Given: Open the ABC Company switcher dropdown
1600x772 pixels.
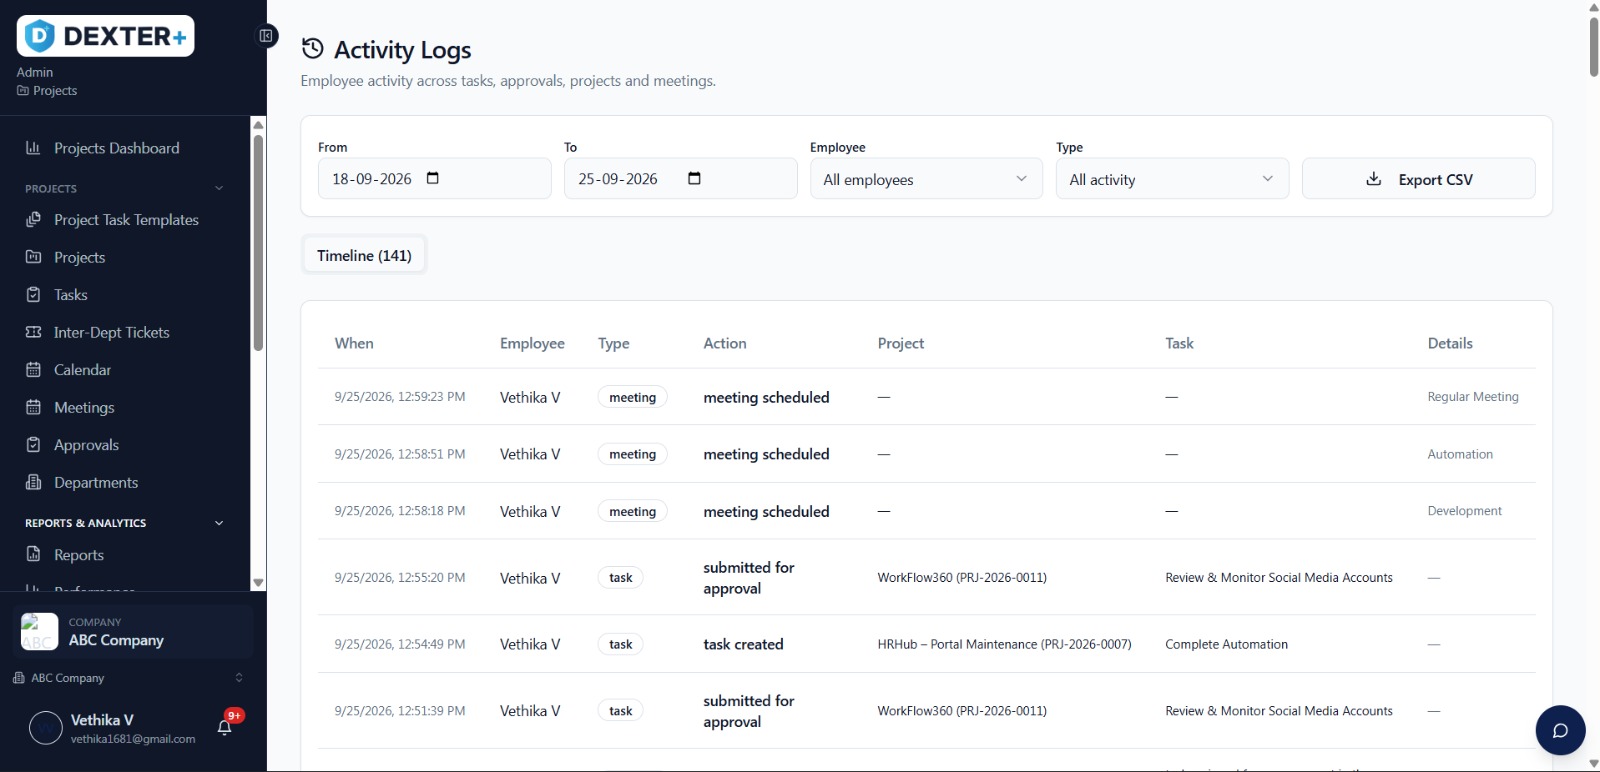Looking at the screenshot, I should [x=128, y=678].
